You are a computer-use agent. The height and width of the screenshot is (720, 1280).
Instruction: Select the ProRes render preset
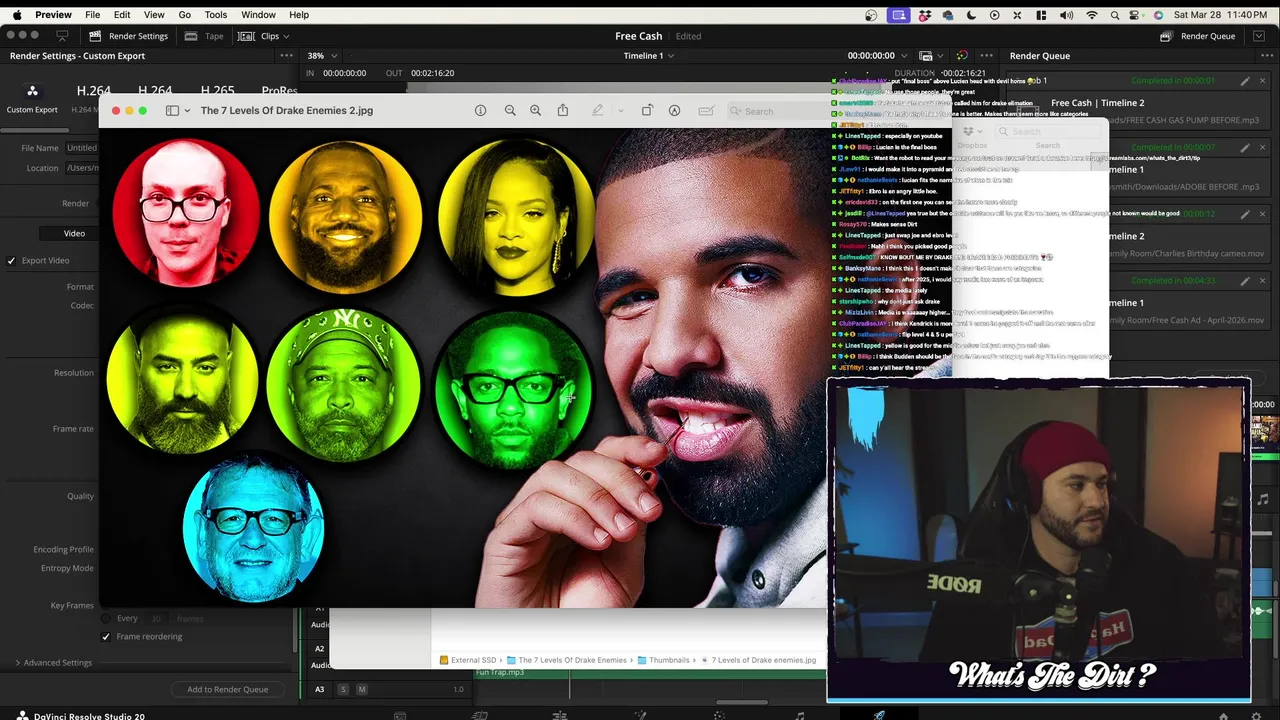(279, 91)
